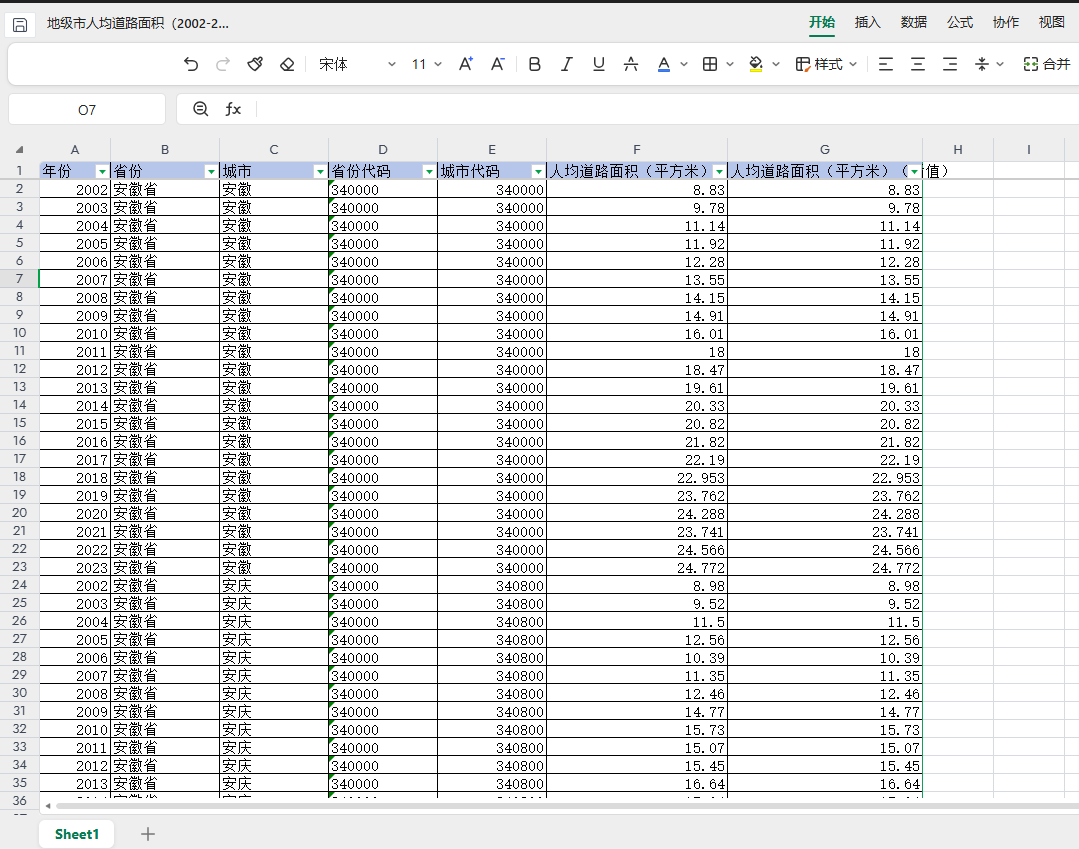Open the 年份 column filter dropdown
The image size is (1079, 849).
tap(101, 171)
